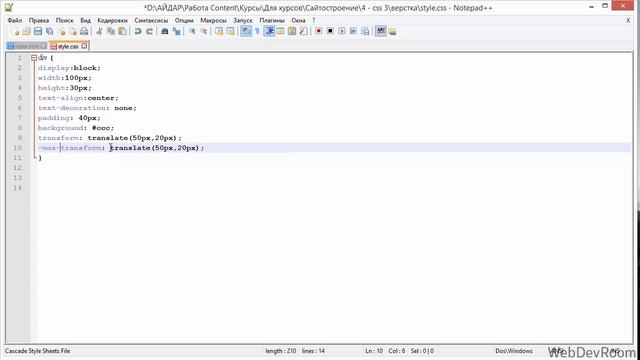This screenshot has width=640, height=360.
Task: Save the file with the diskette icon
Action: click(x=38, y=31)
